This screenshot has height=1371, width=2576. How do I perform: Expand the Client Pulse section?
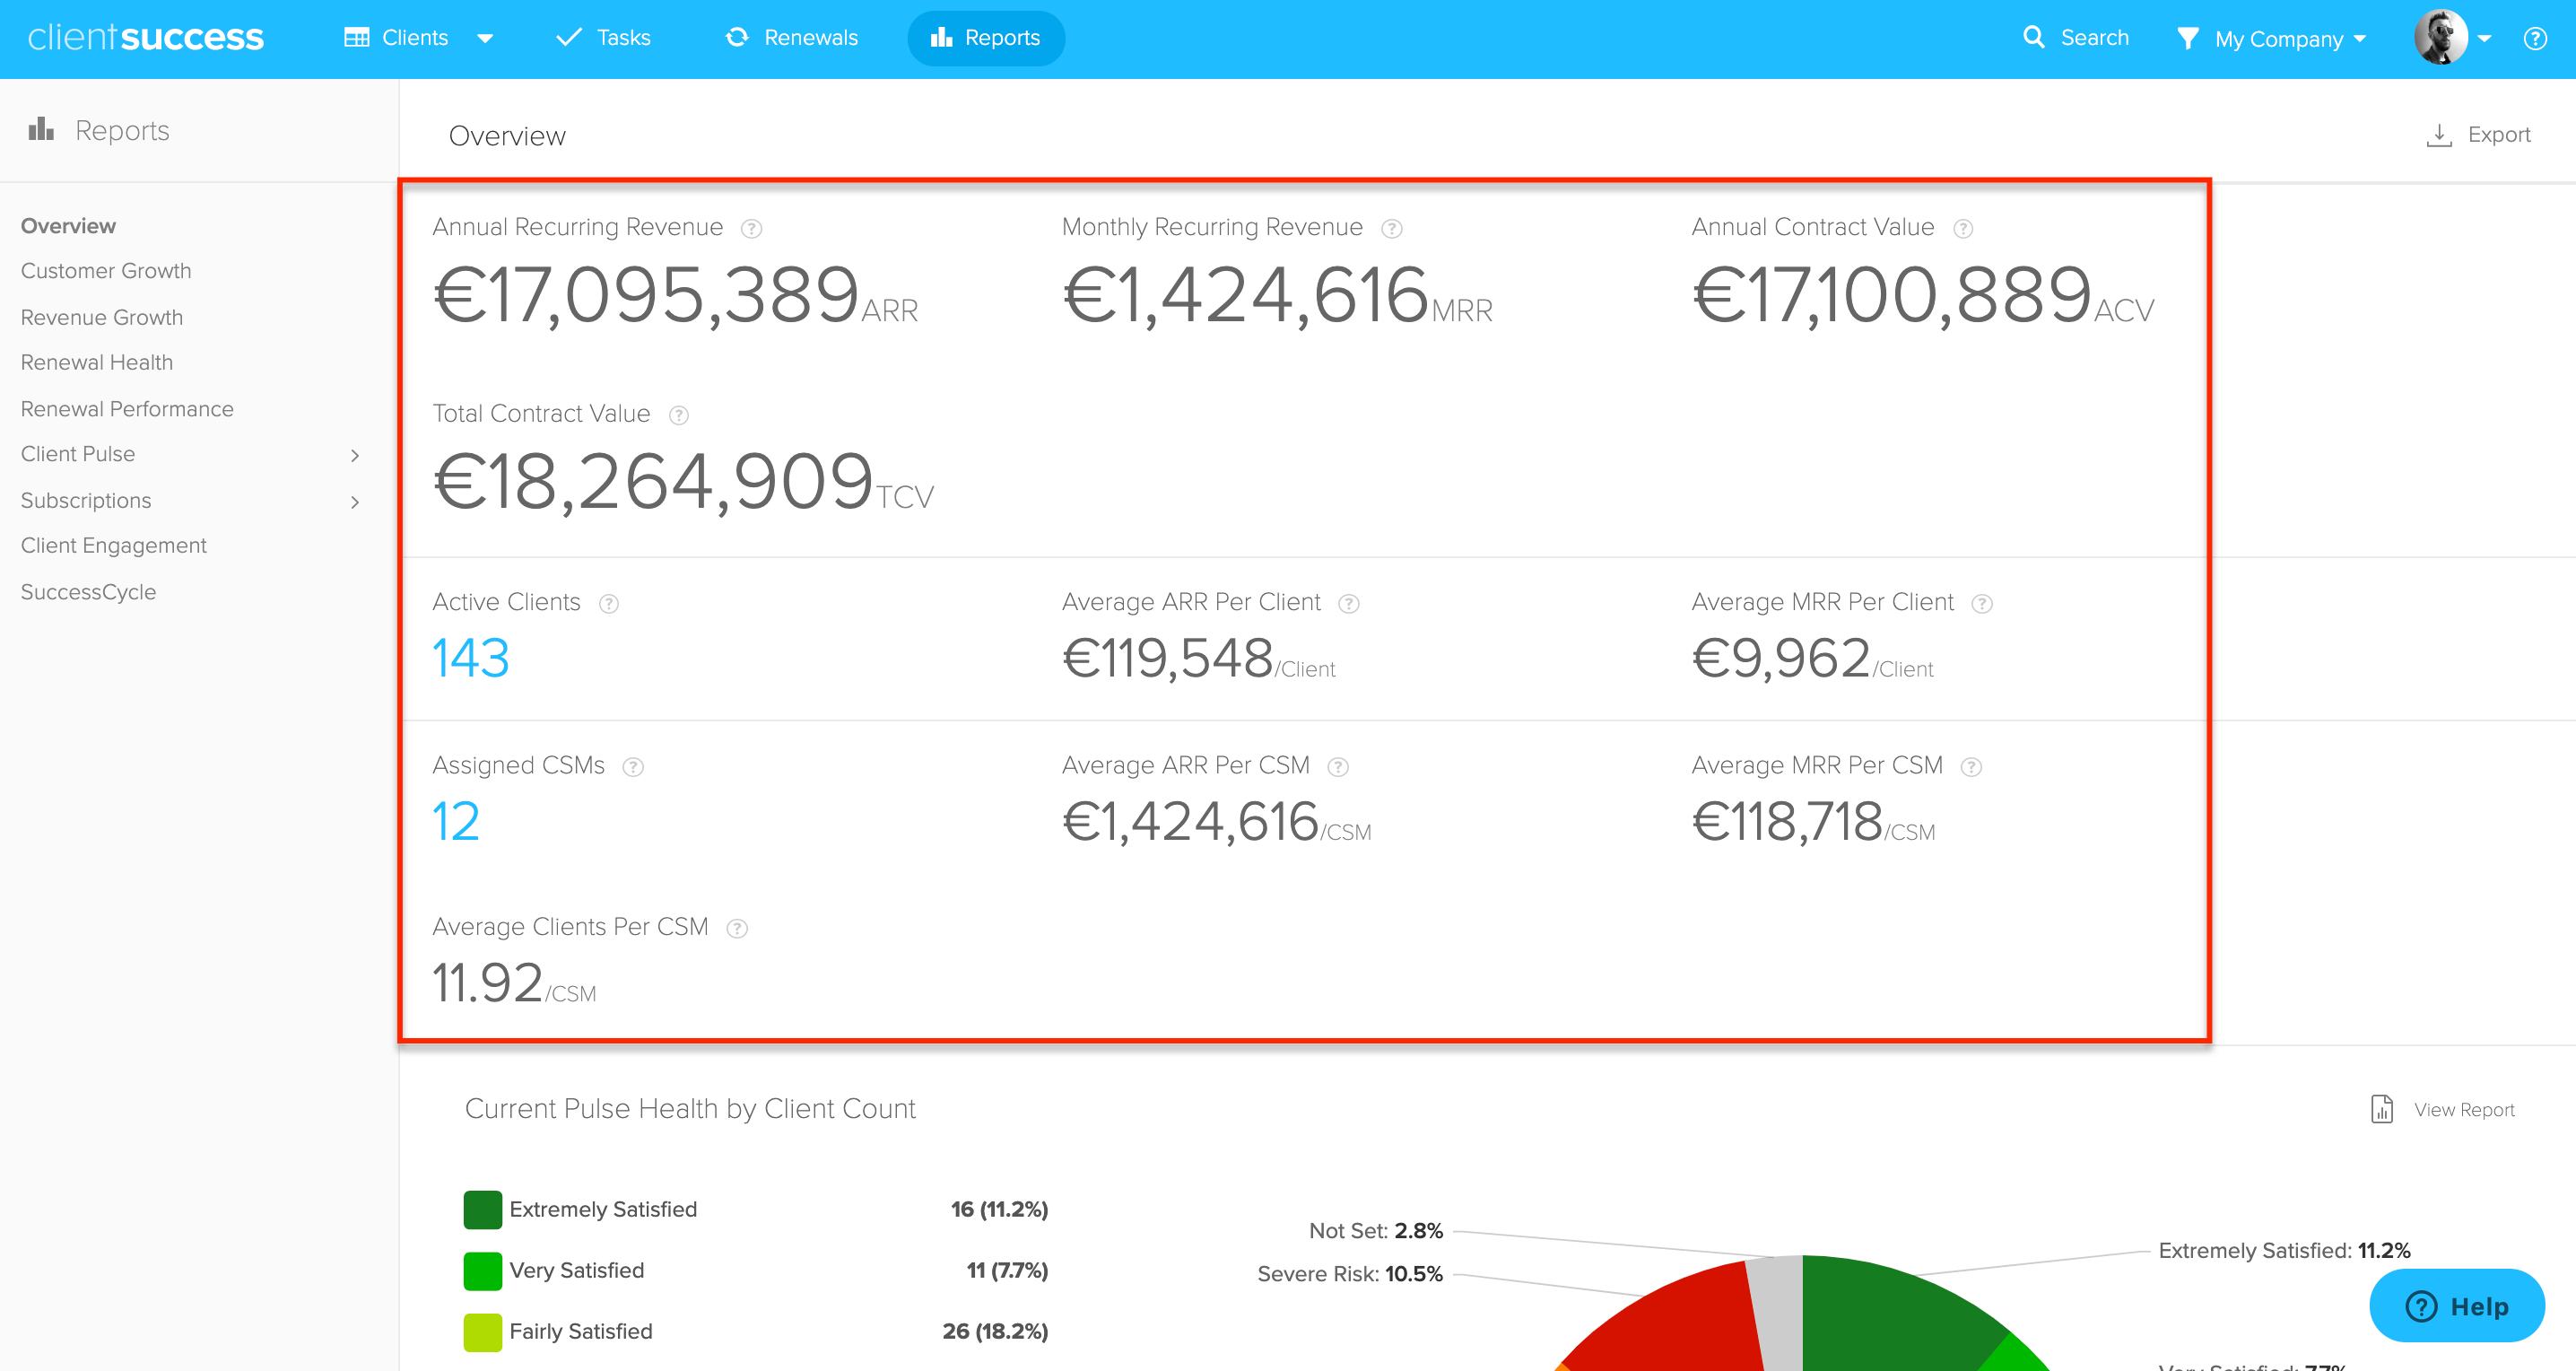[x=356, y=455]
